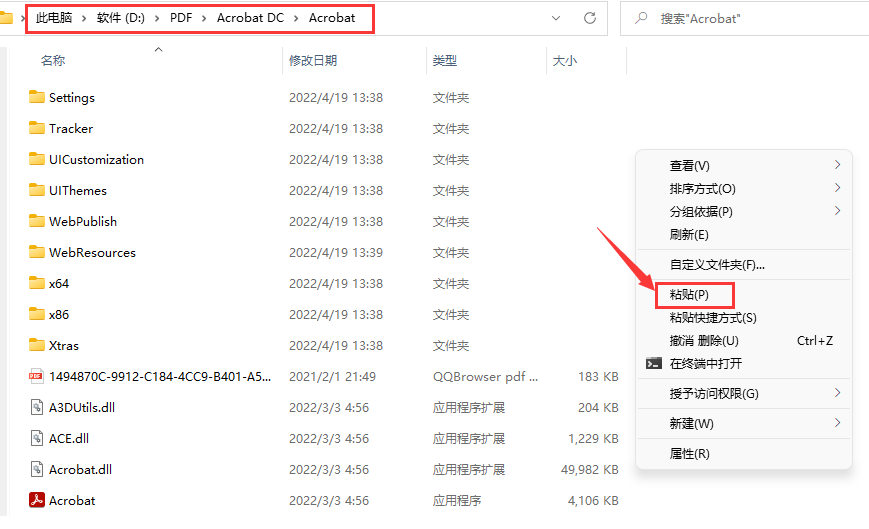Select the WebPublish folder icon
The image size is (869, 529).
click(37, 221)
